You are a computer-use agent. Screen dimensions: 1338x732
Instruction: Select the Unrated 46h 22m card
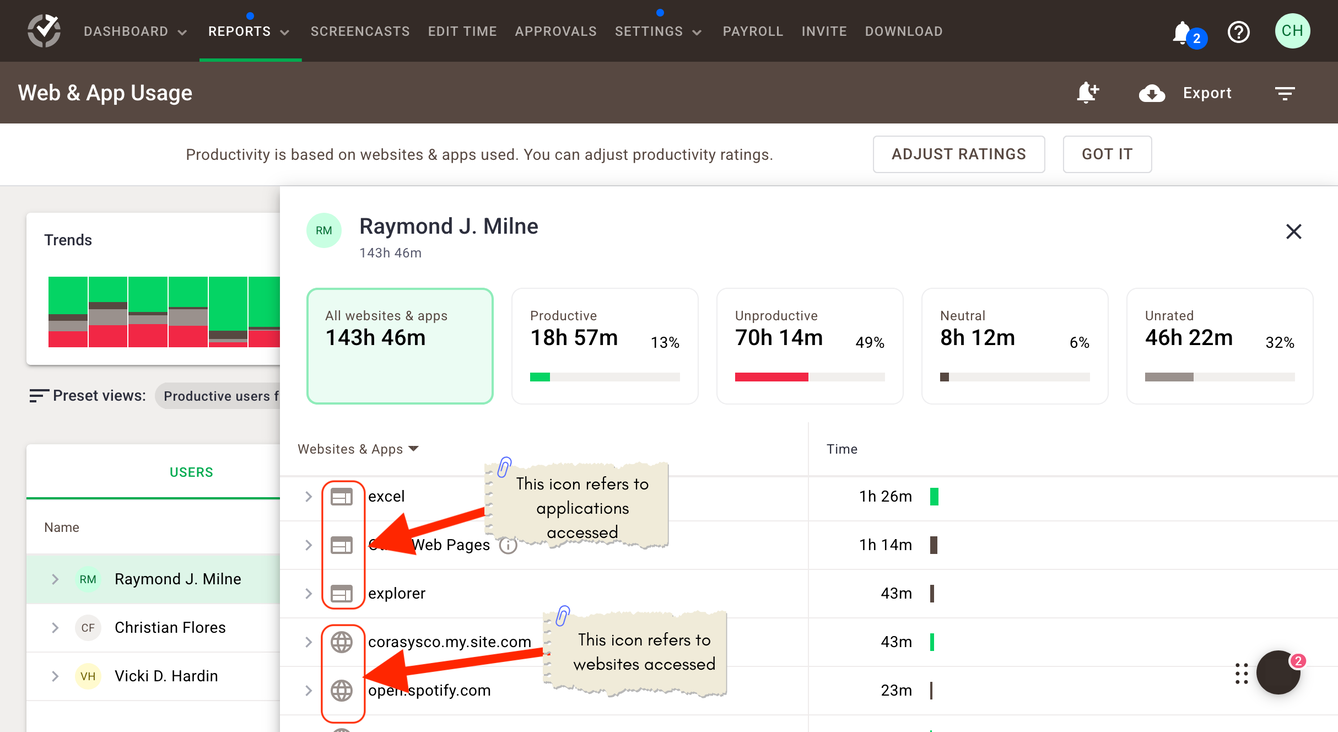click(x=1220, y=346)
